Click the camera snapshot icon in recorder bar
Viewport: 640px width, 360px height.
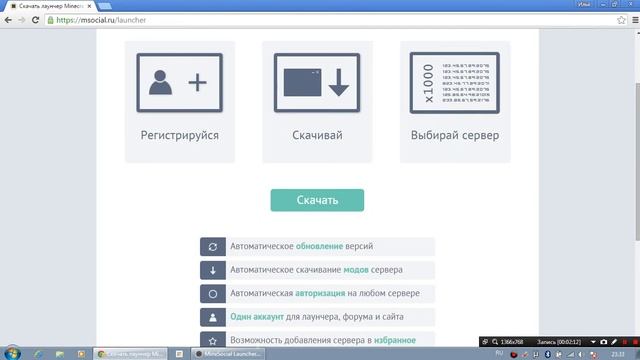point(604,342)
